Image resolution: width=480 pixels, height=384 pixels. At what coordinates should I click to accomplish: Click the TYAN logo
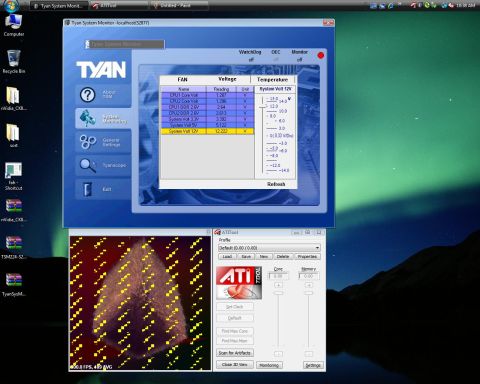point(101,69)
